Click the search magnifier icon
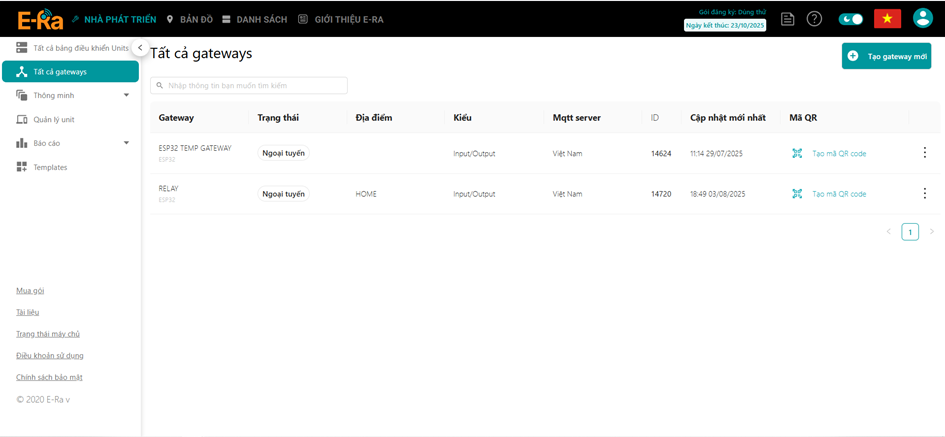945x437 pixels. [160, 86]
